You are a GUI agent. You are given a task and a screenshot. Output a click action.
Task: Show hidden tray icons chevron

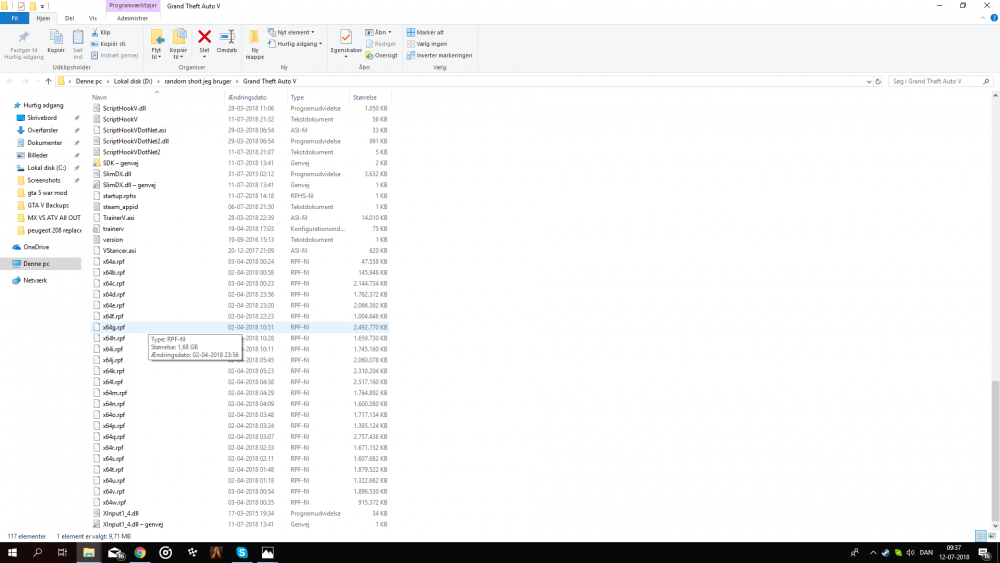coord(872,552)
